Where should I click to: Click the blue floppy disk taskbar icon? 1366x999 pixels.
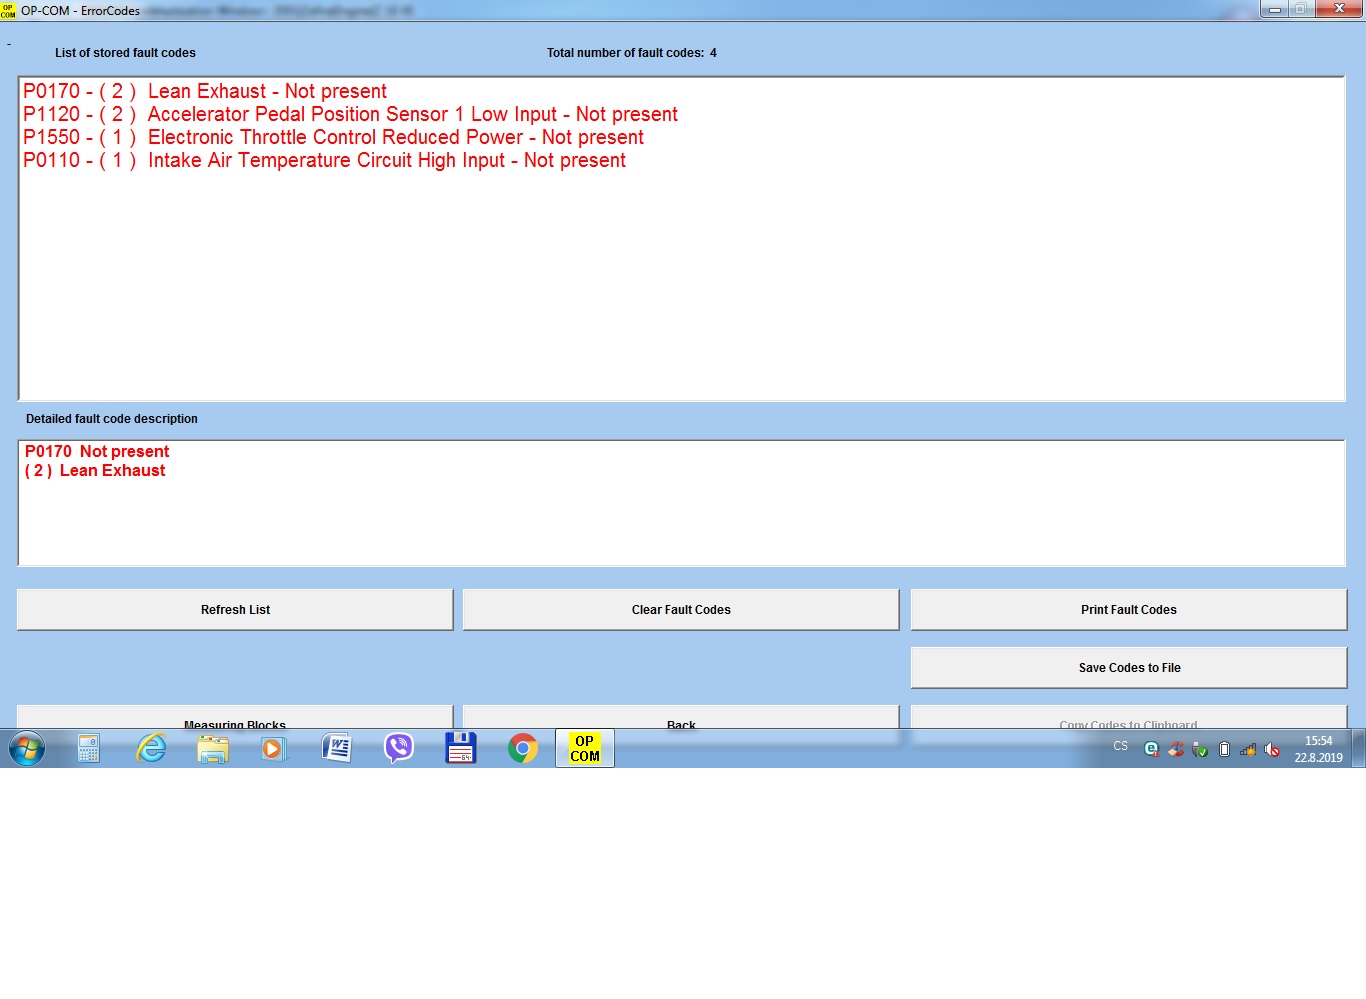[x=460, y=748]
